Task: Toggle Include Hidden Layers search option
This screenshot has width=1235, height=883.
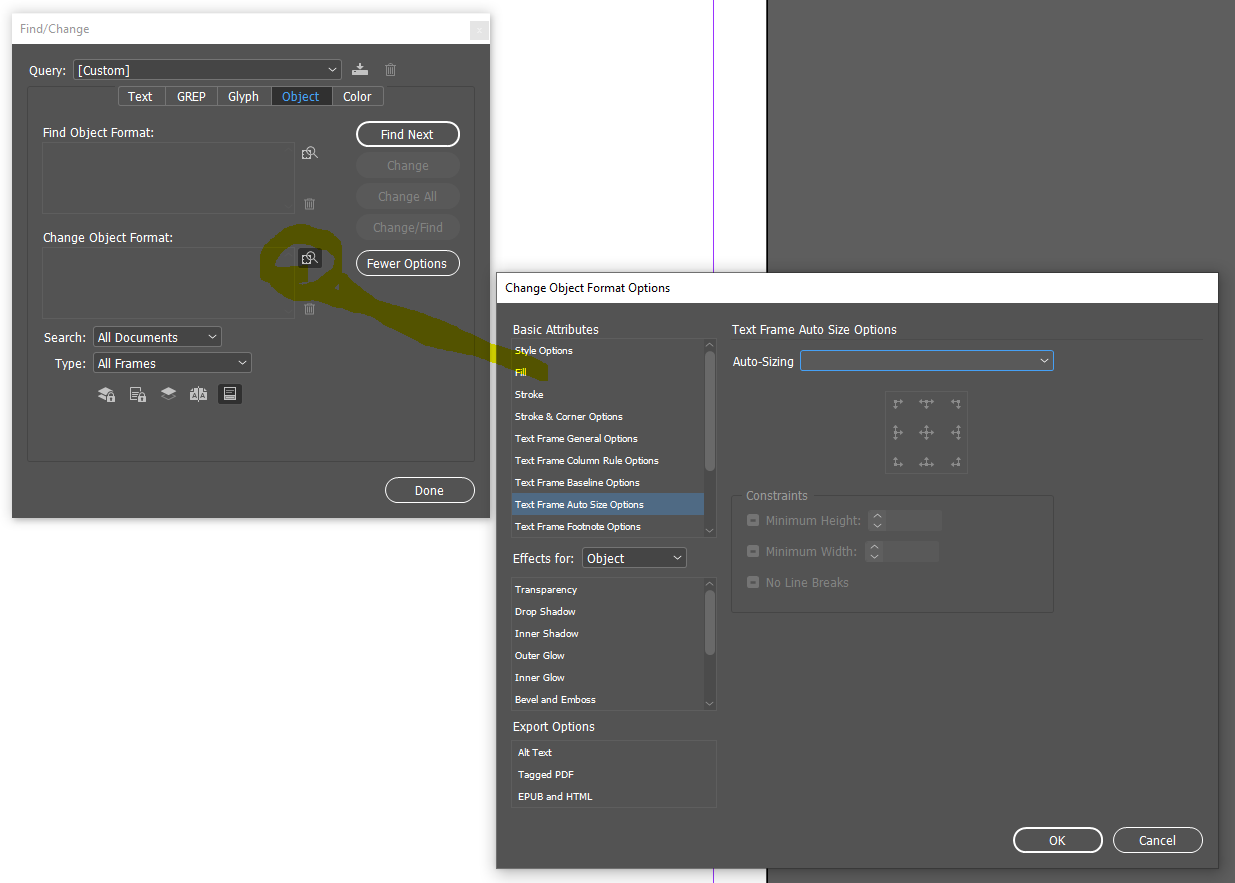Action: click(168, 393)
